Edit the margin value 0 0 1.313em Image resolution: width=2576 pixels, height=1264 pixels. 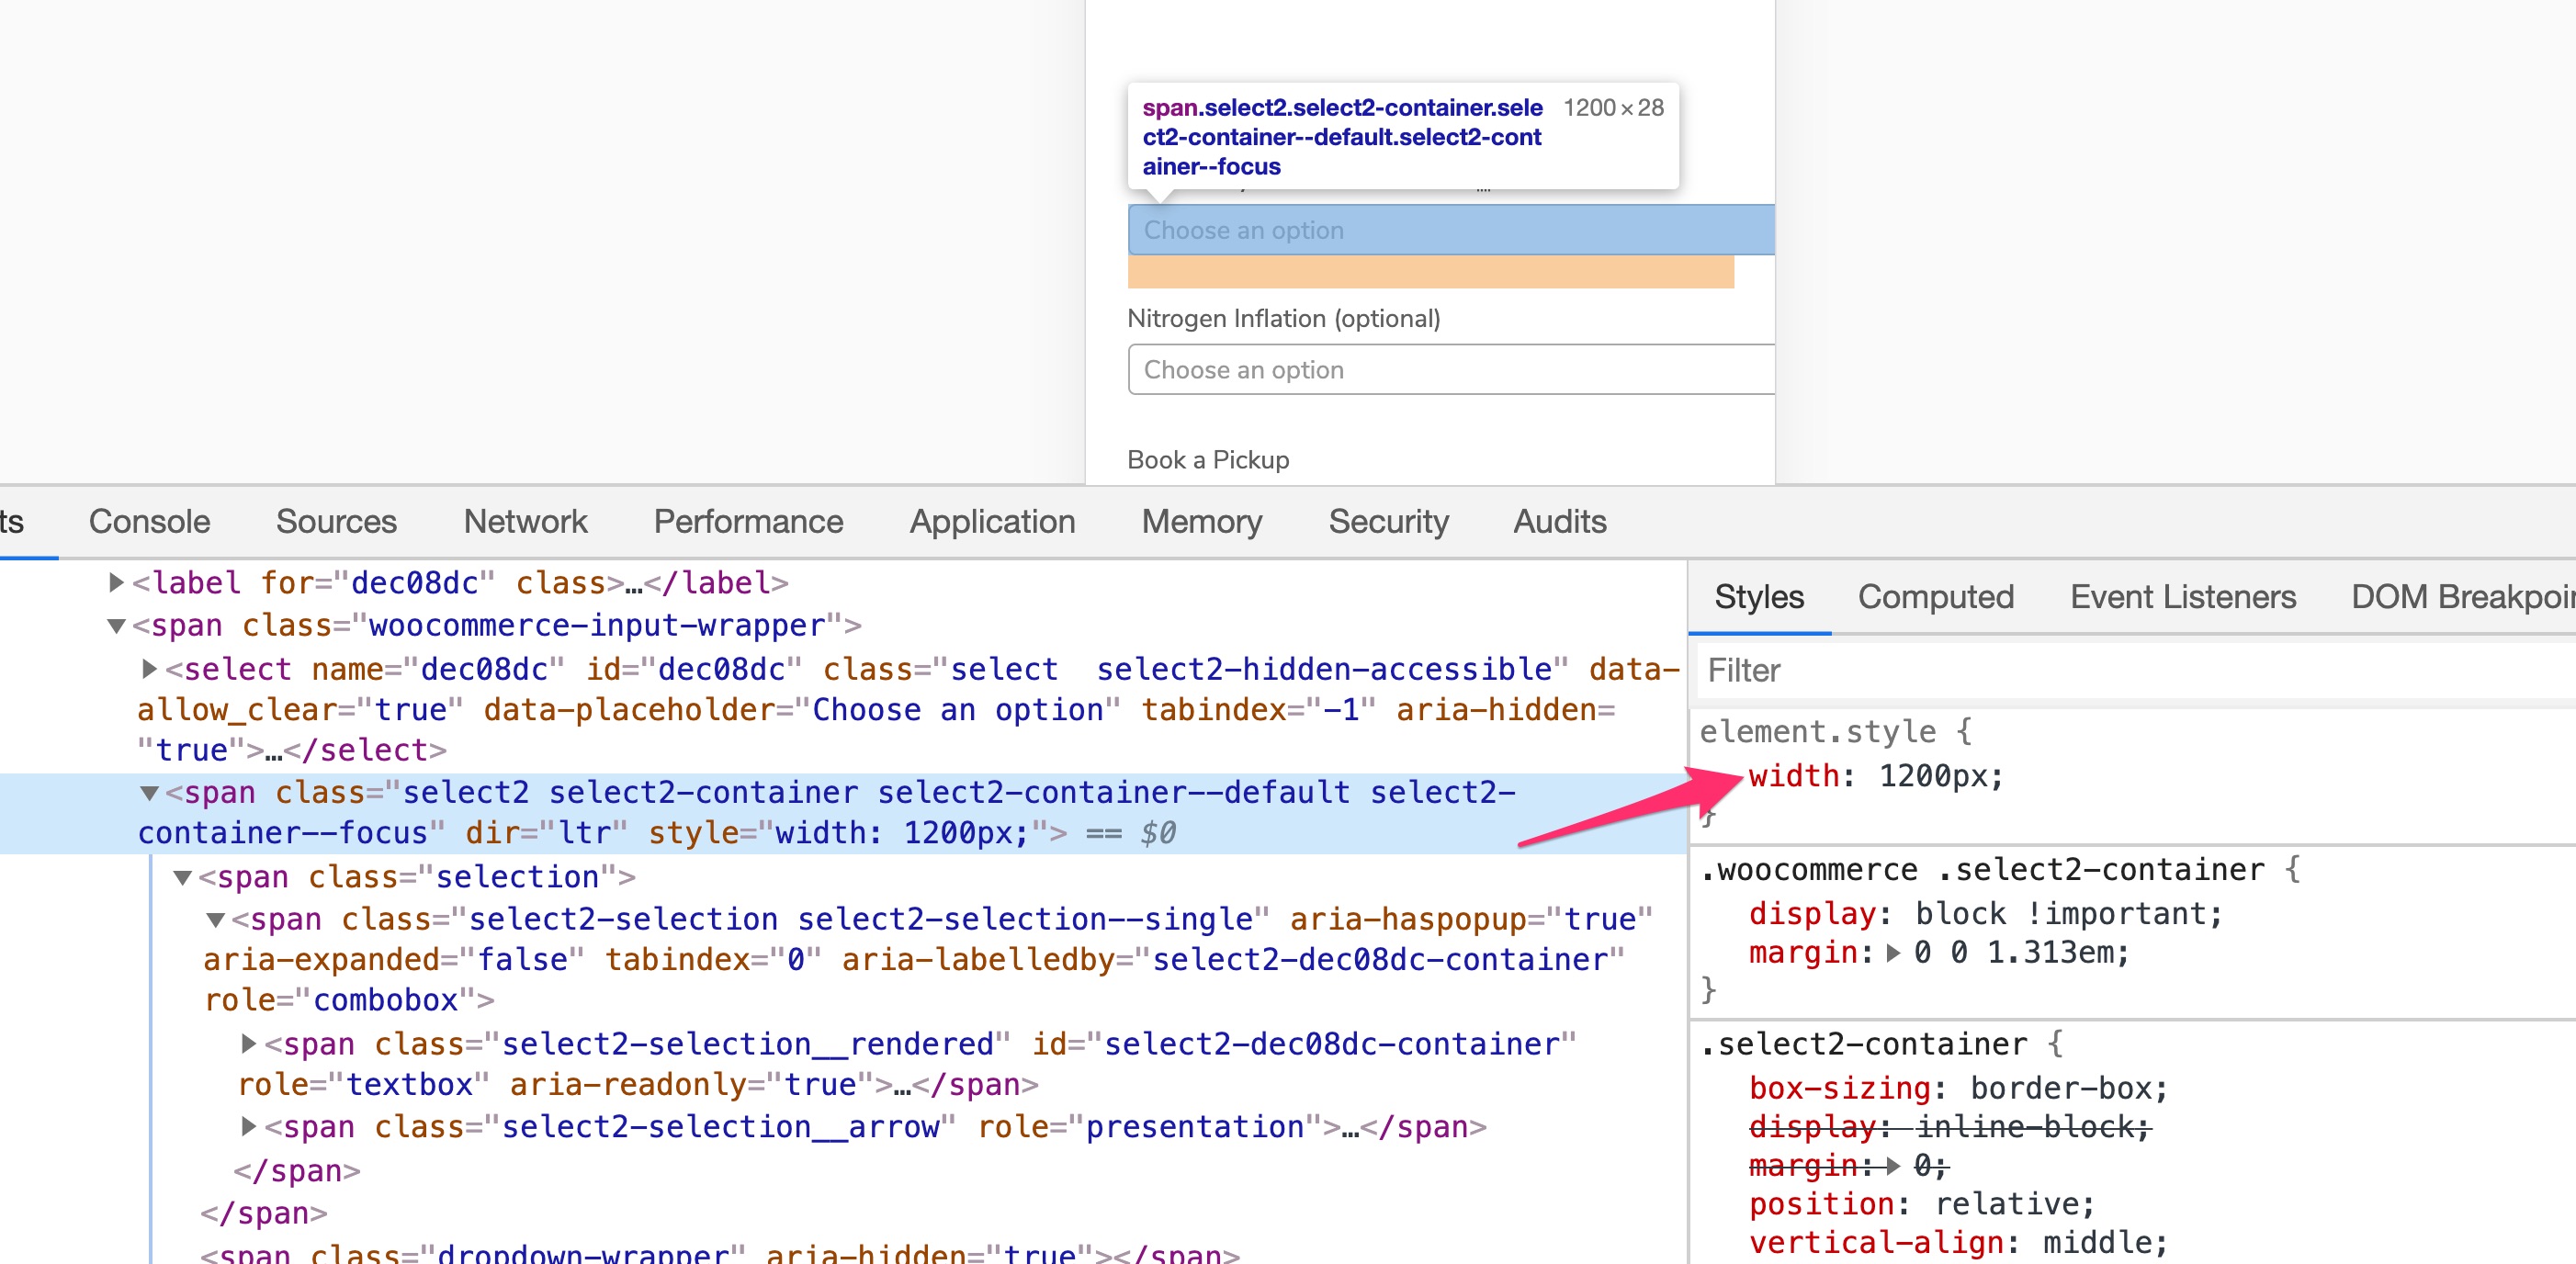(2015, 952)
